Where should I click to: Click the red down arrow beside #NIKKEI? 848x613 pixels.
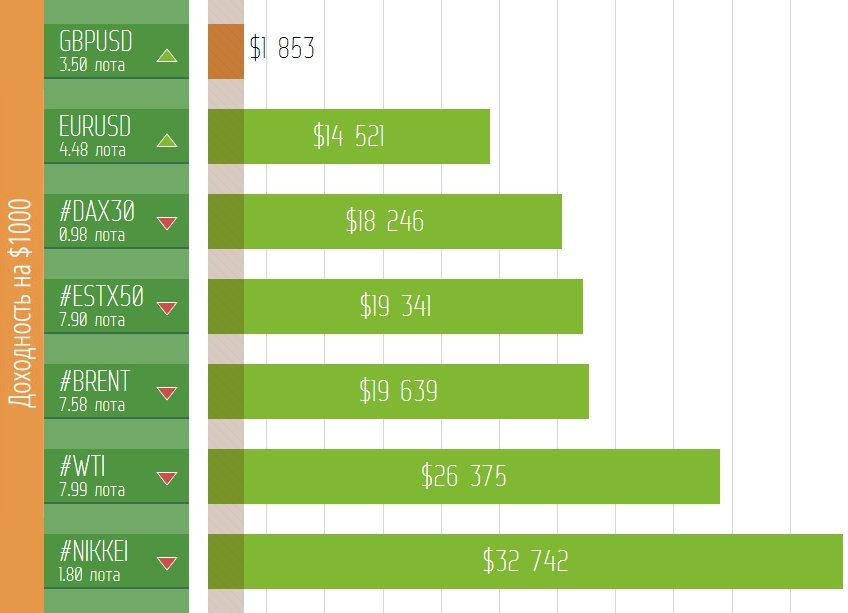pyautogui.click(x=167, y=562)
